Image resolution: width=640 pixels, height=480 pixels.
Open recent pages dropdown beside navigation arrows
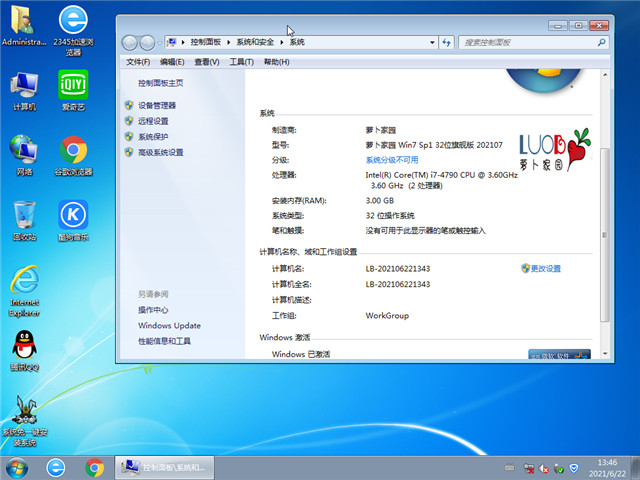[x=160, y=42]
